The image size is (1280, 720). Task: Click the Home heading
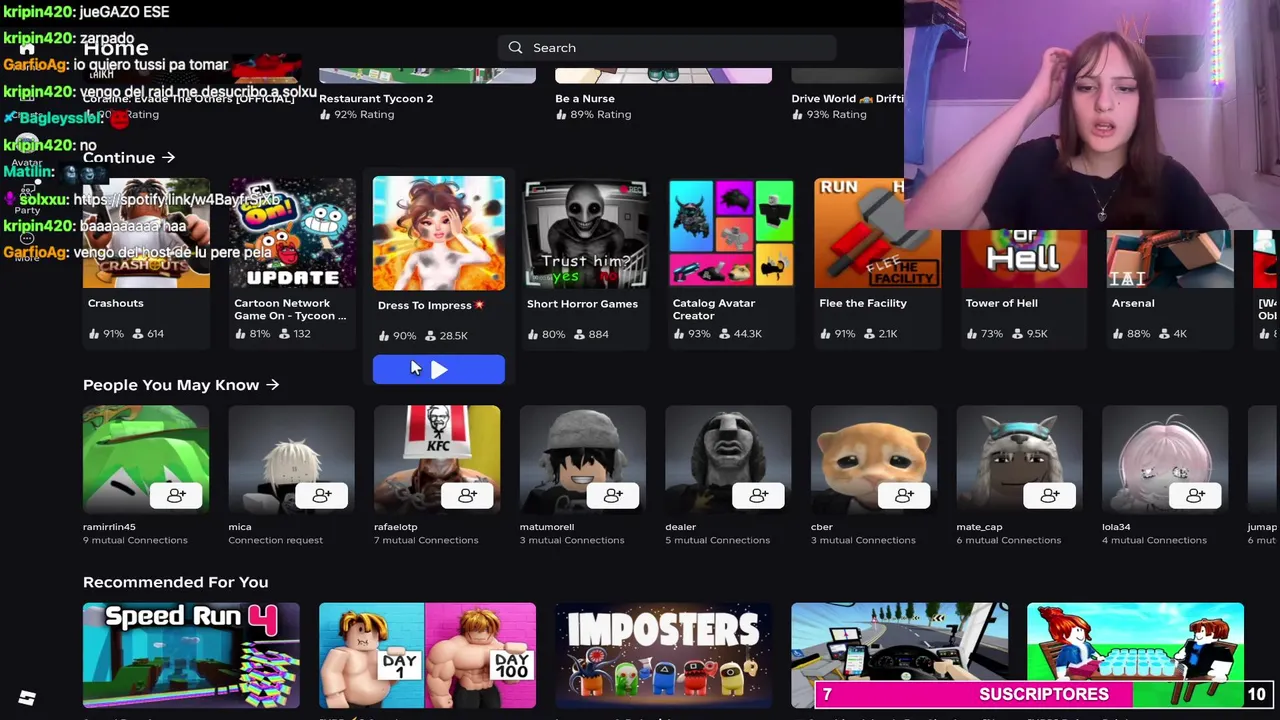click(x=116, y=48)
